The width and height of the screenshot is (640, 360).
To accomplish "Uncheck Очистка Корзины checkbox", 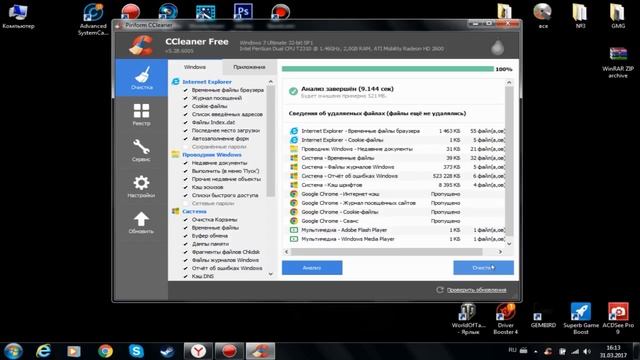I will point(186,220).
